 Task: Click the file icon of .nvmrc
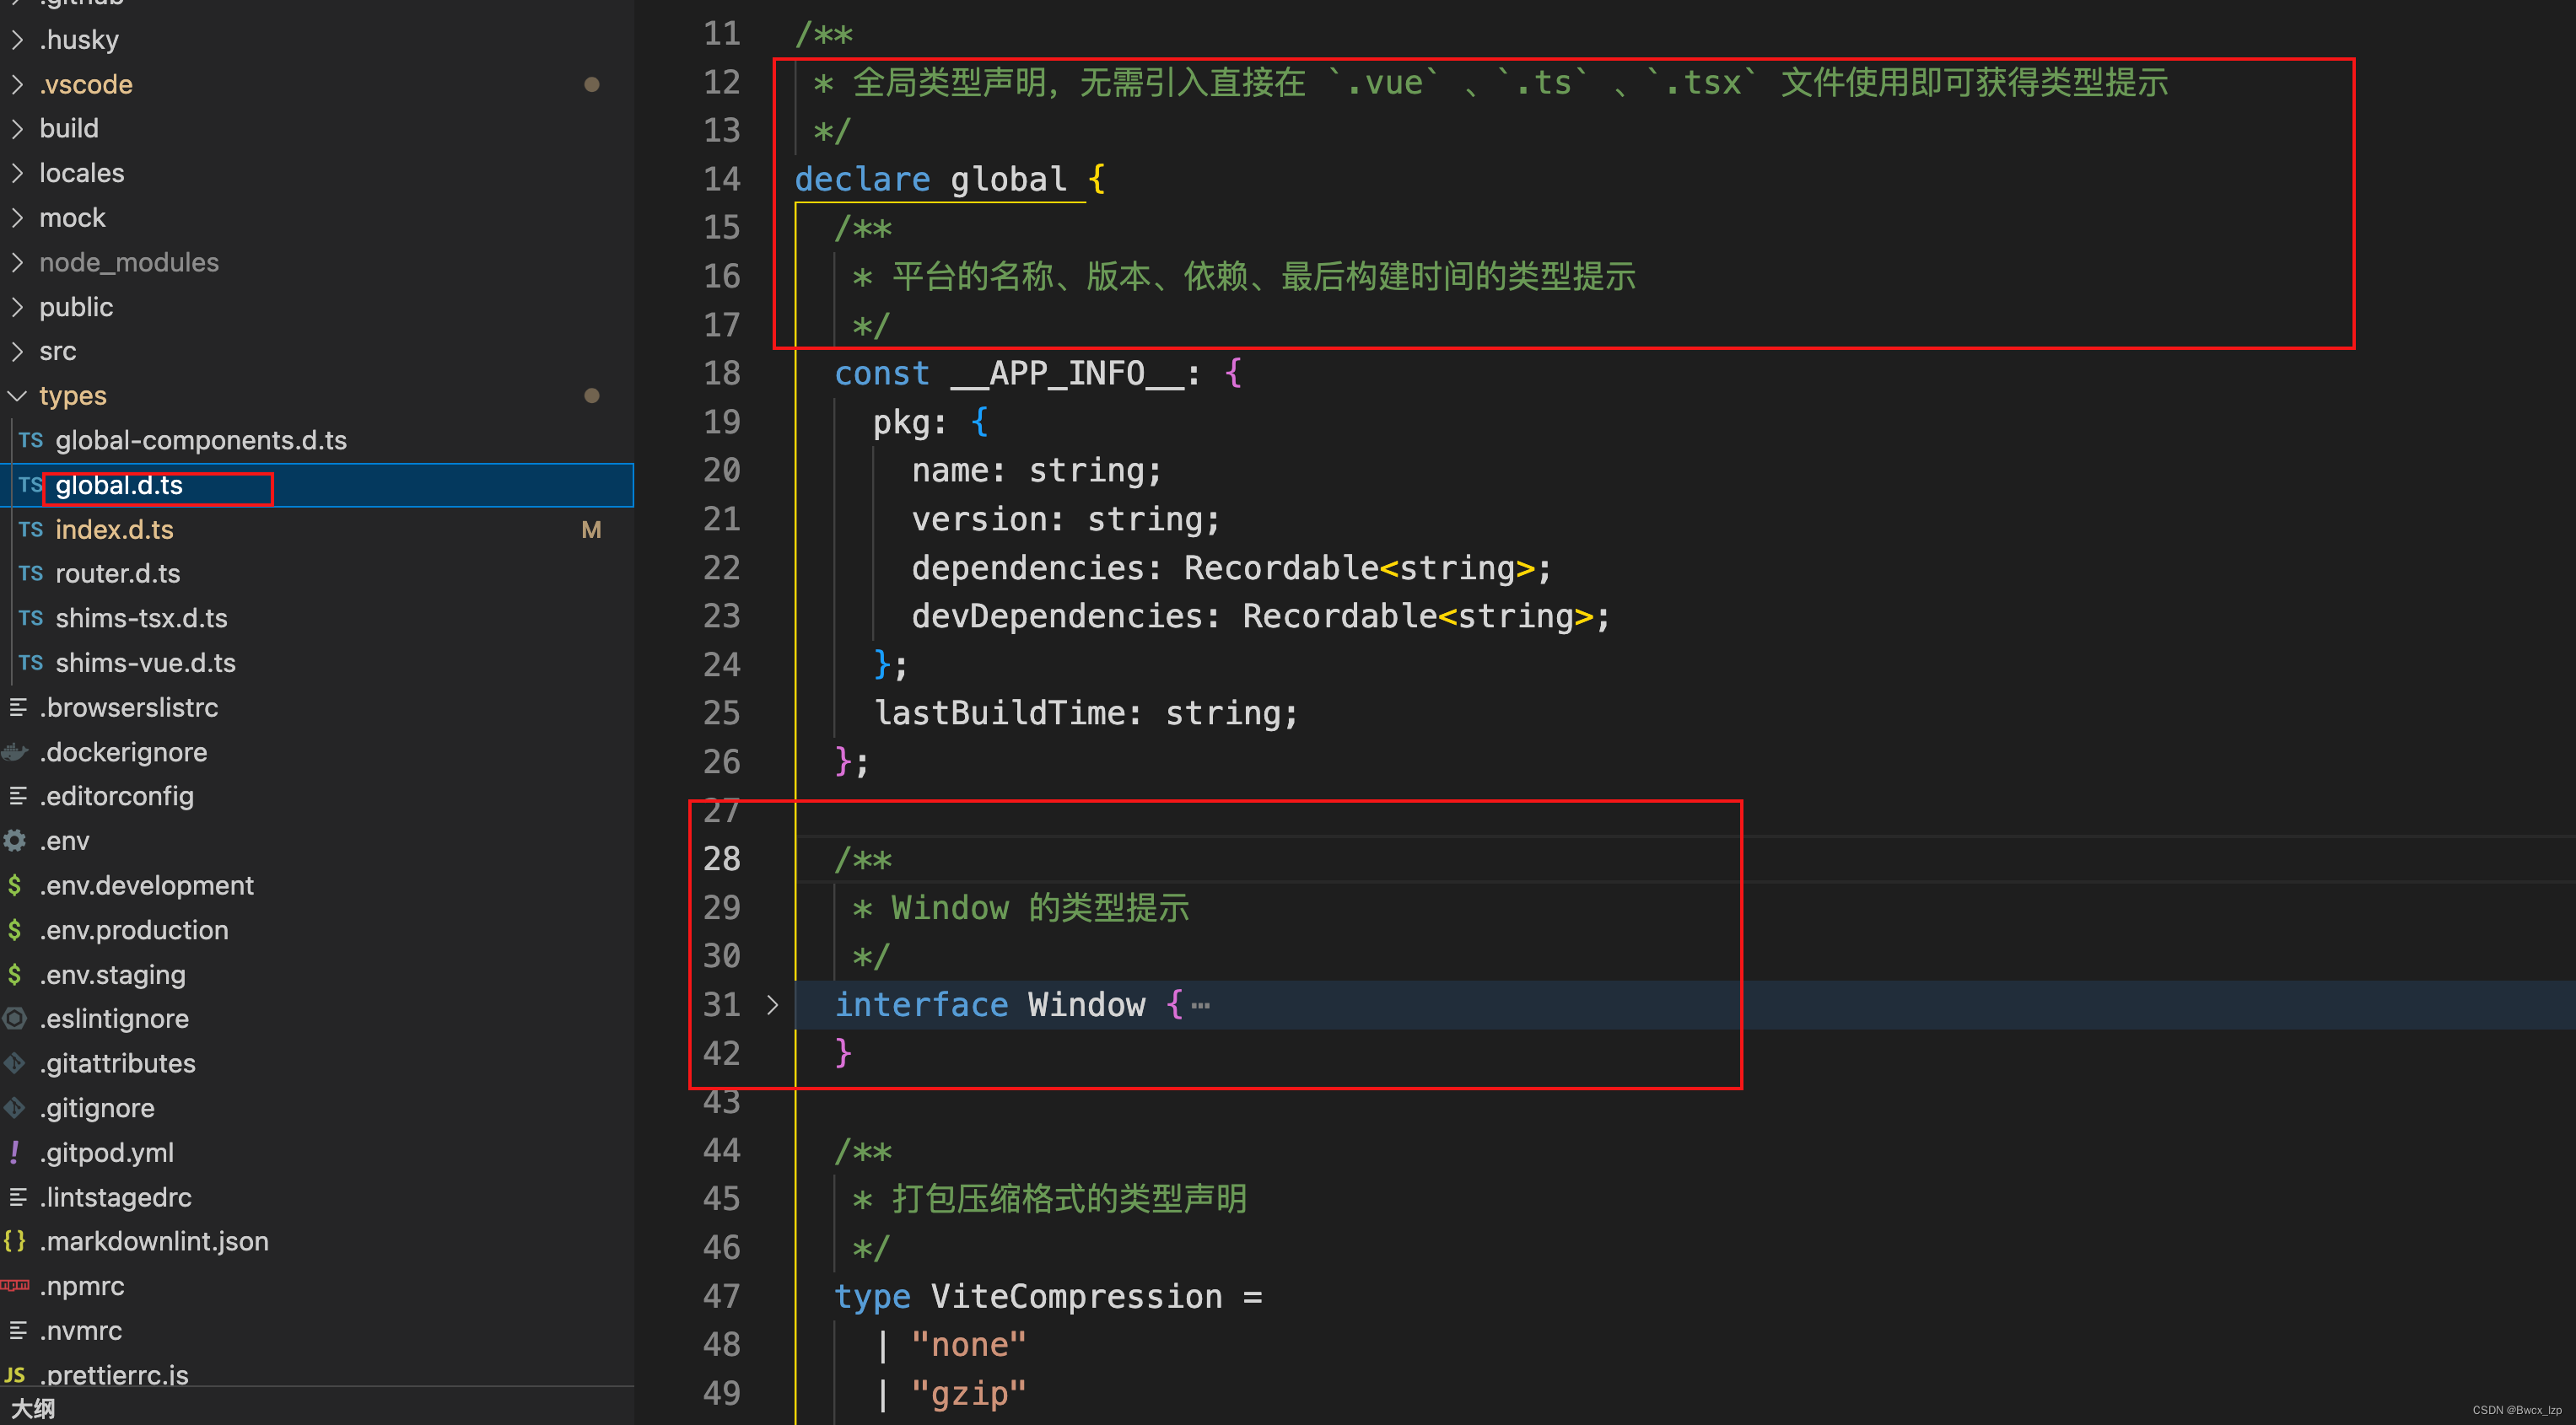tap(17, 1331)
